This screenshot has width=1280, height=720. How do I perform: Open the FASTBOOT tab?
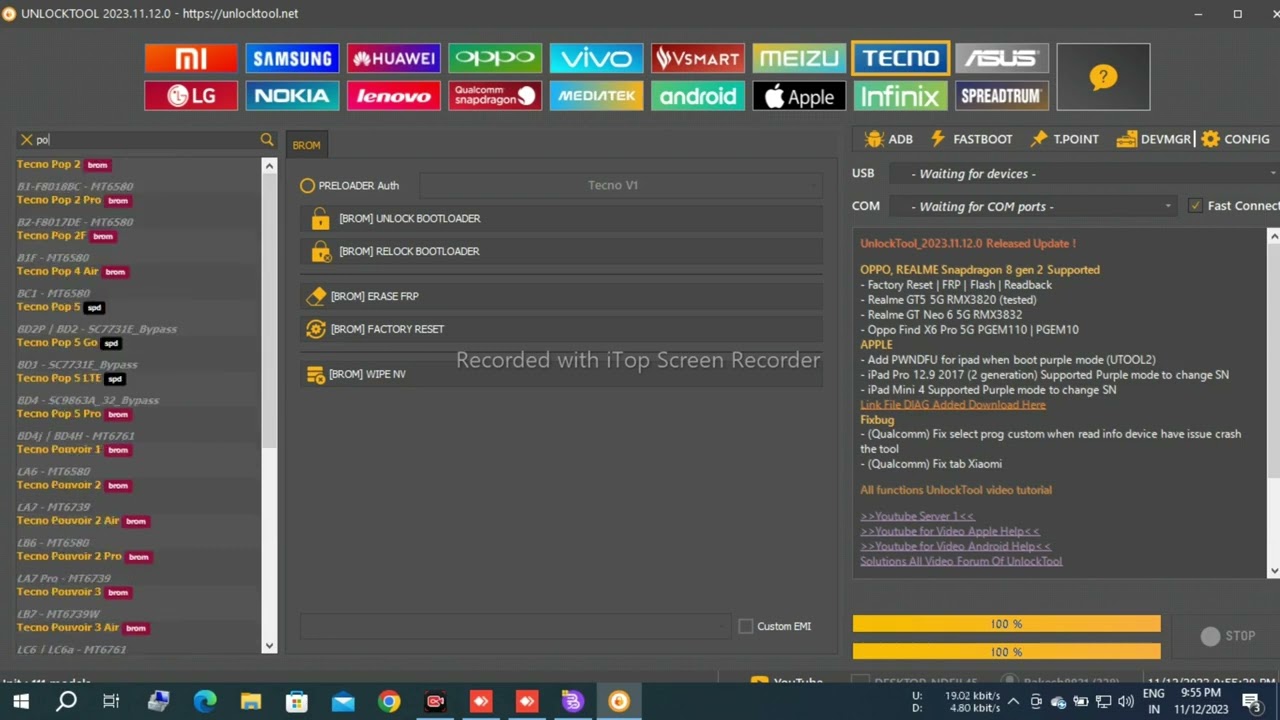[971, 139]
